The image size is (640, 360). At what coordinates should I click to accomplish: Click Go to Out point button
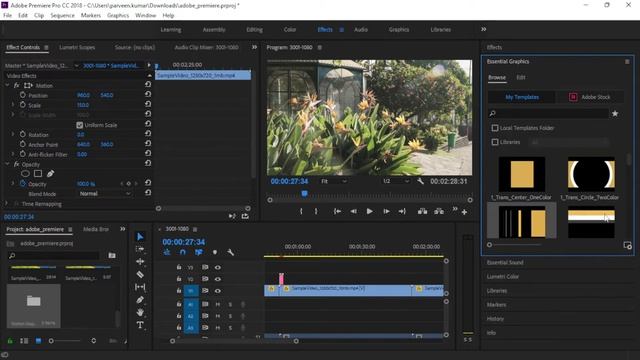coord(402,211)
